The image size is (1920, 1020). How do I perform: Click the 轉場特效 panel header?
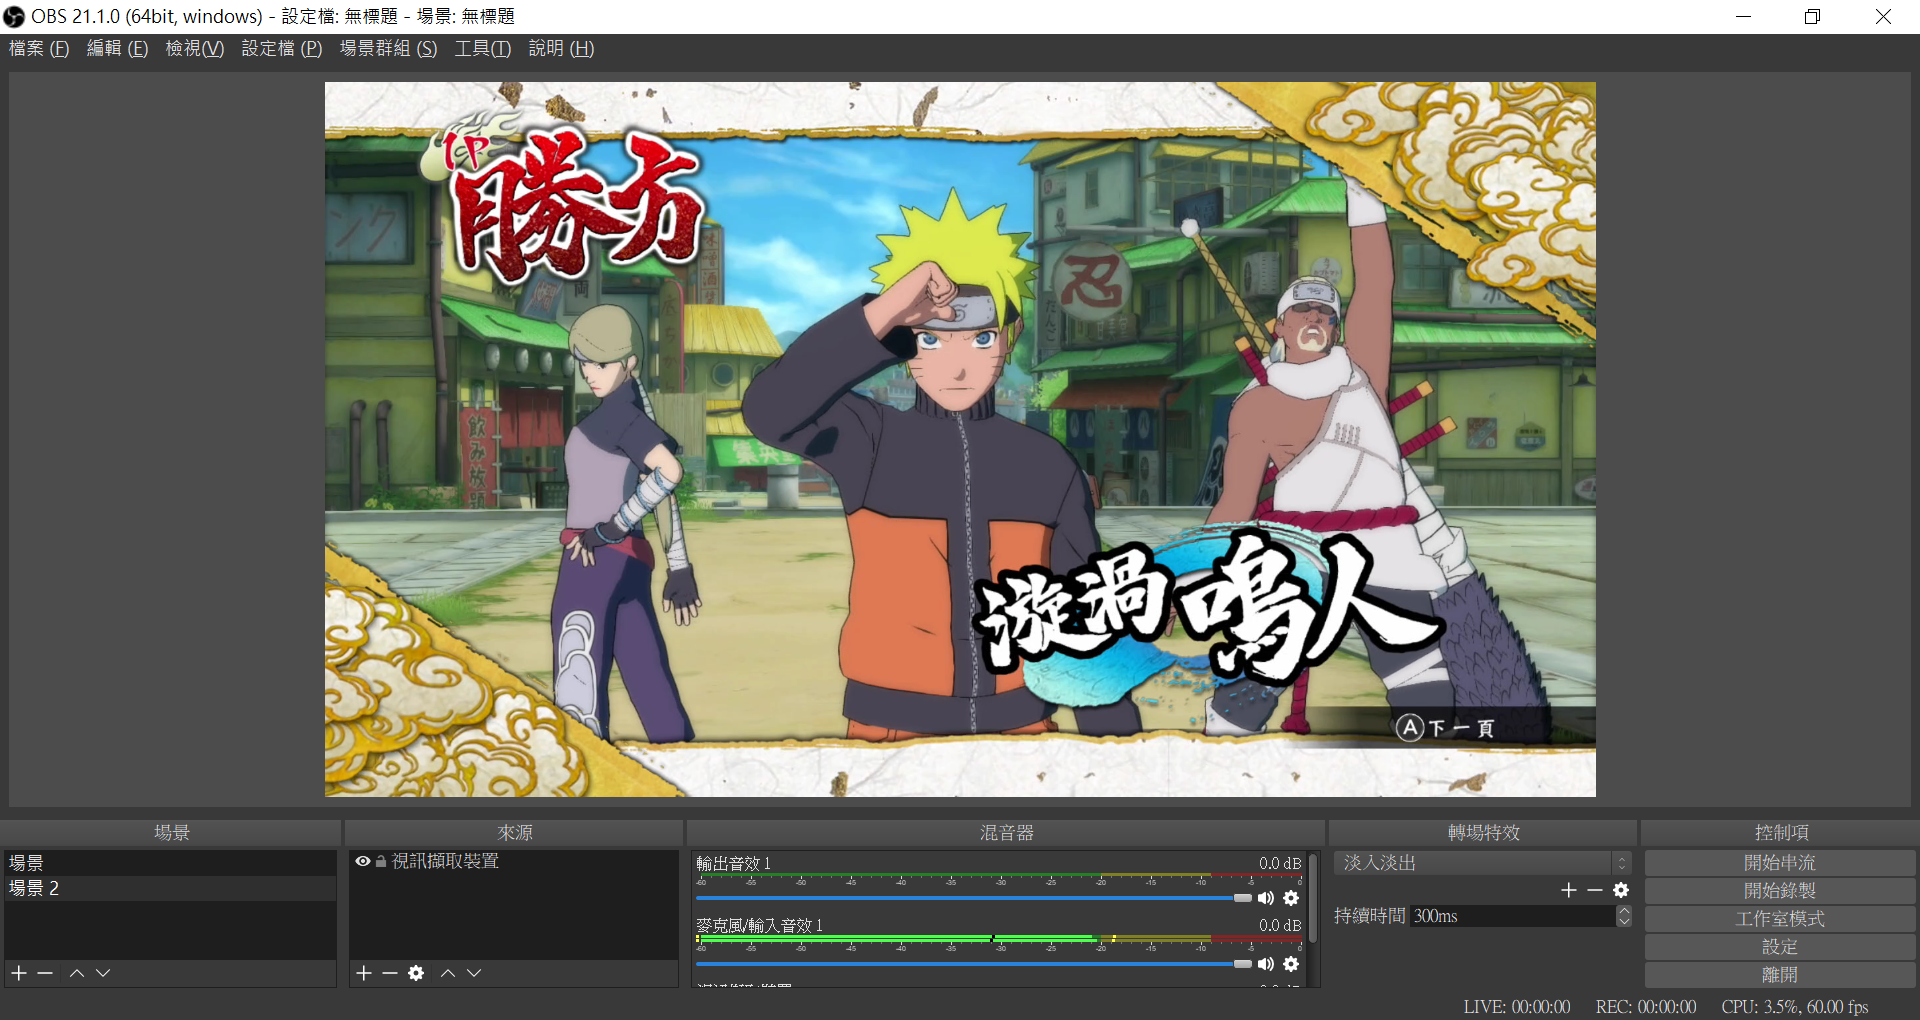[x=1483, y=832]
